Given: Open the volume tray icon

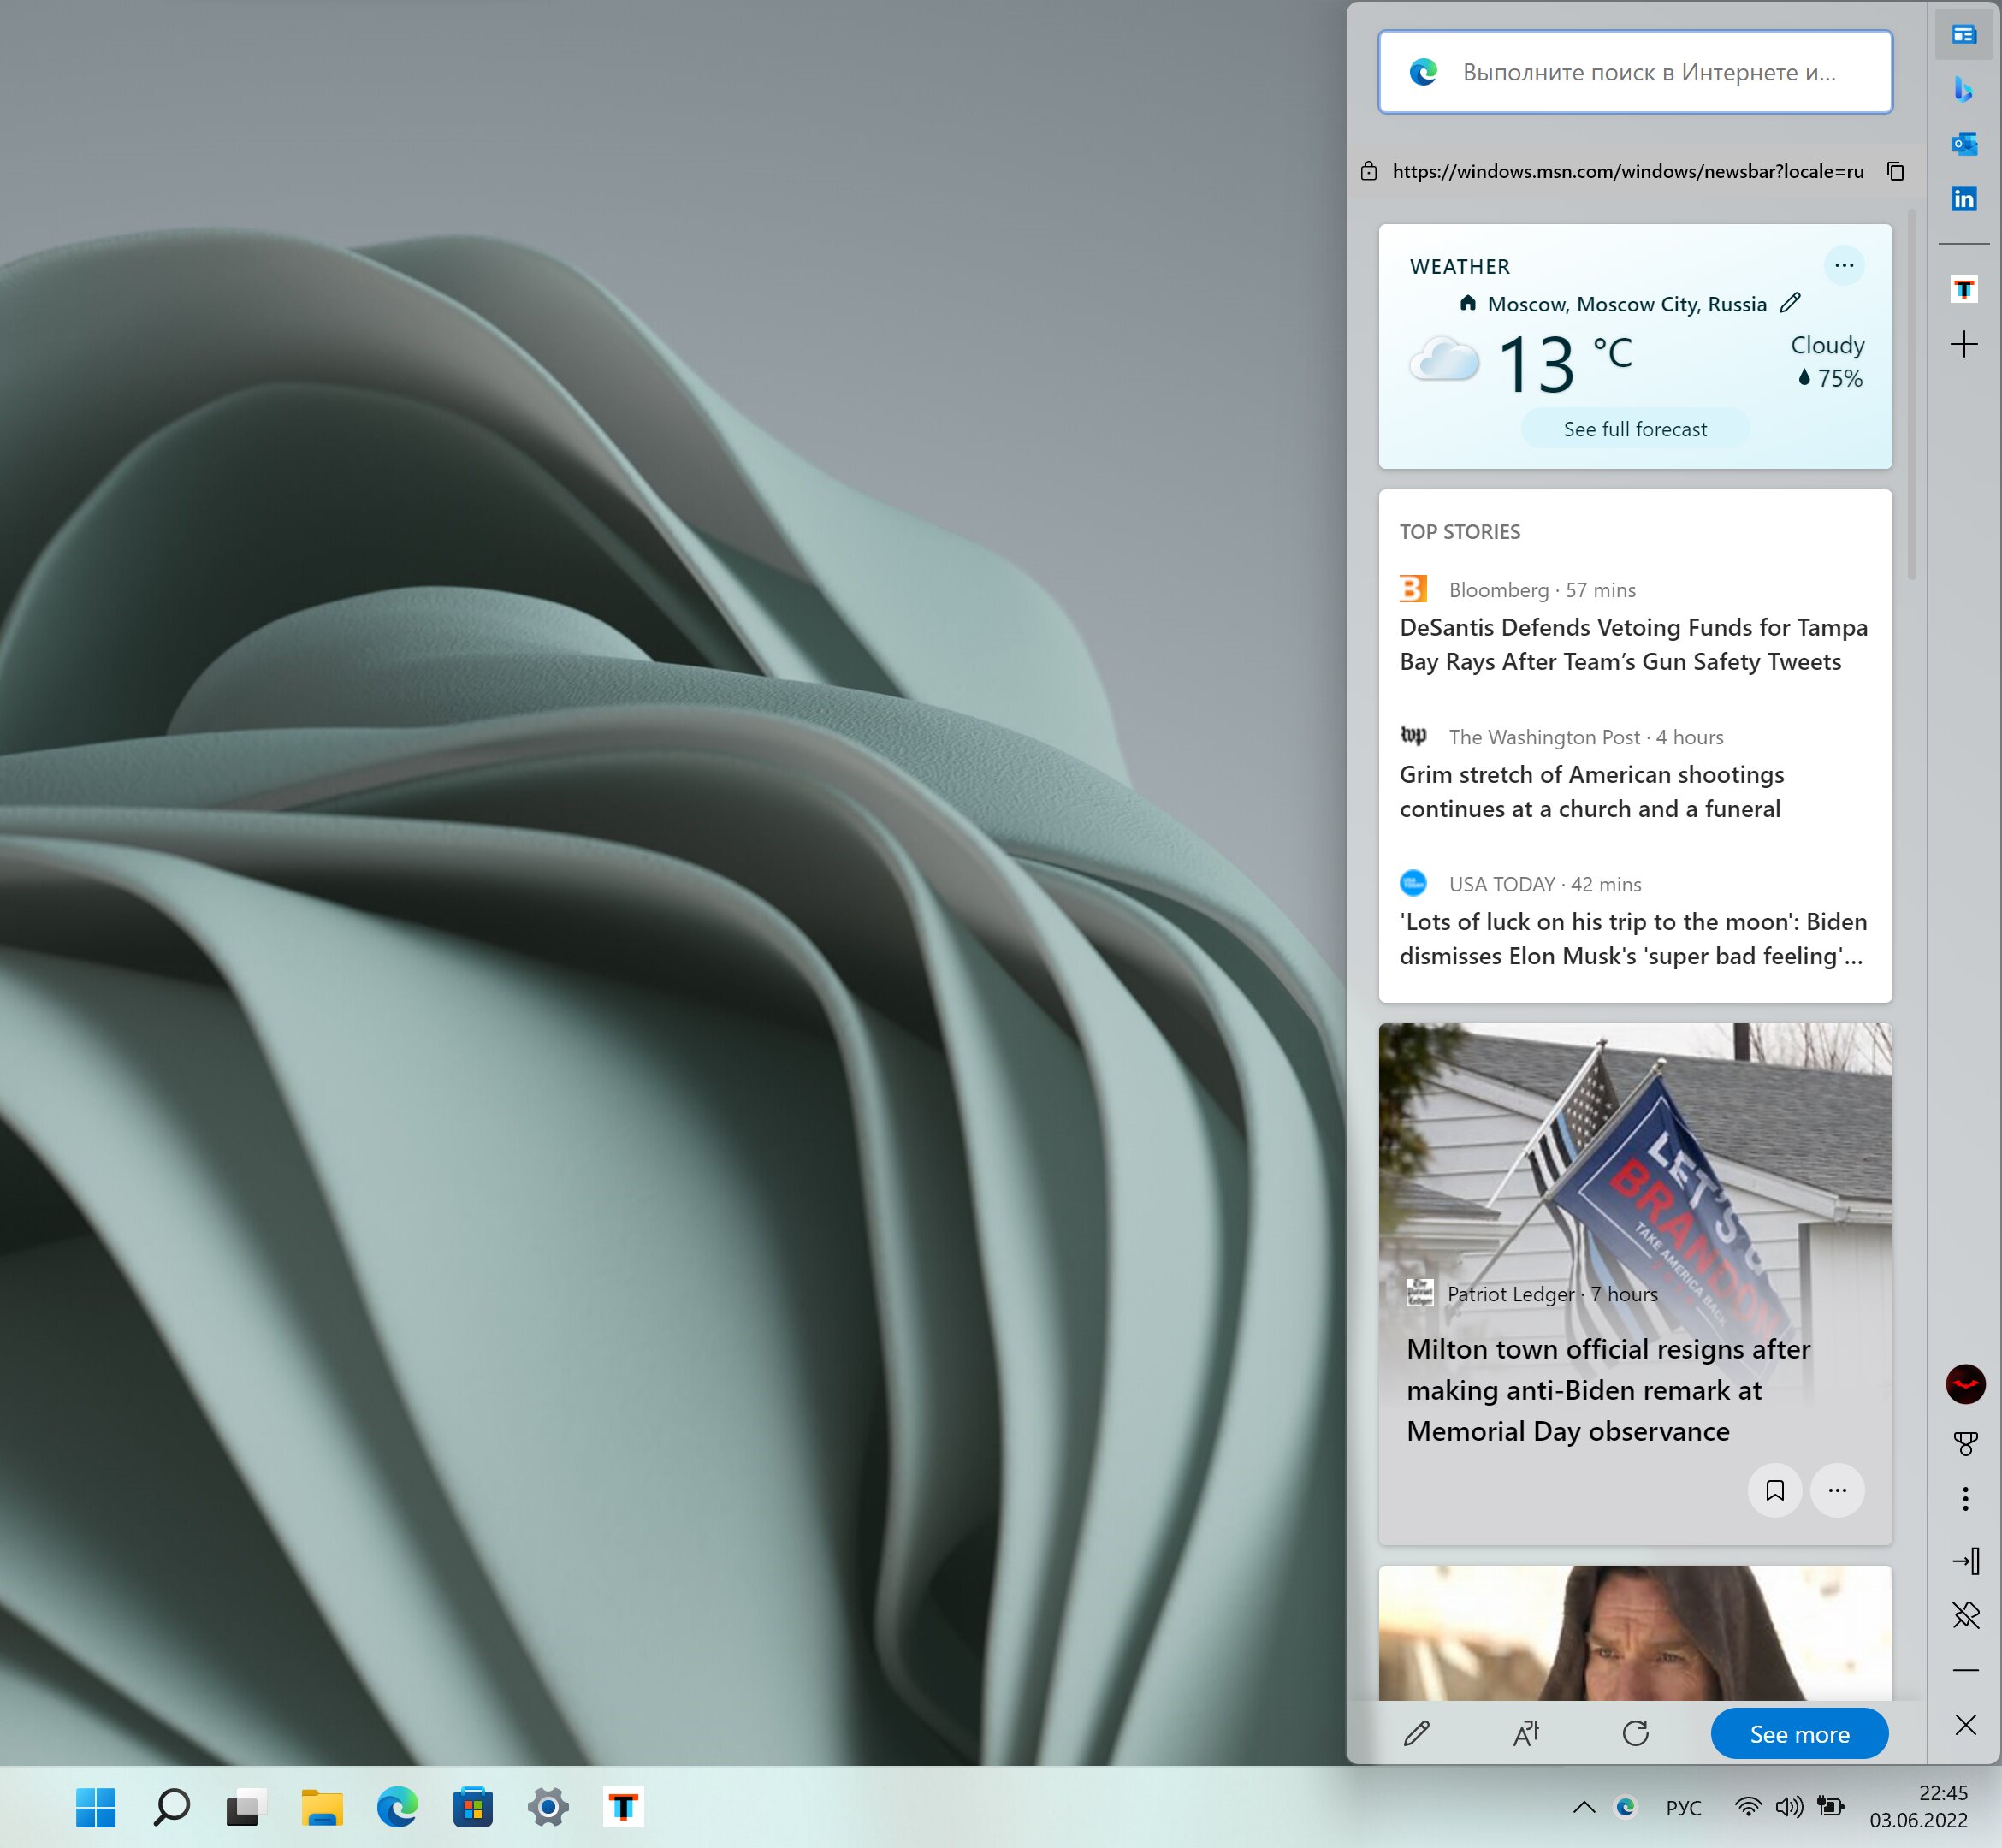Looking at the screenshot, I should pos(1789,1807).
